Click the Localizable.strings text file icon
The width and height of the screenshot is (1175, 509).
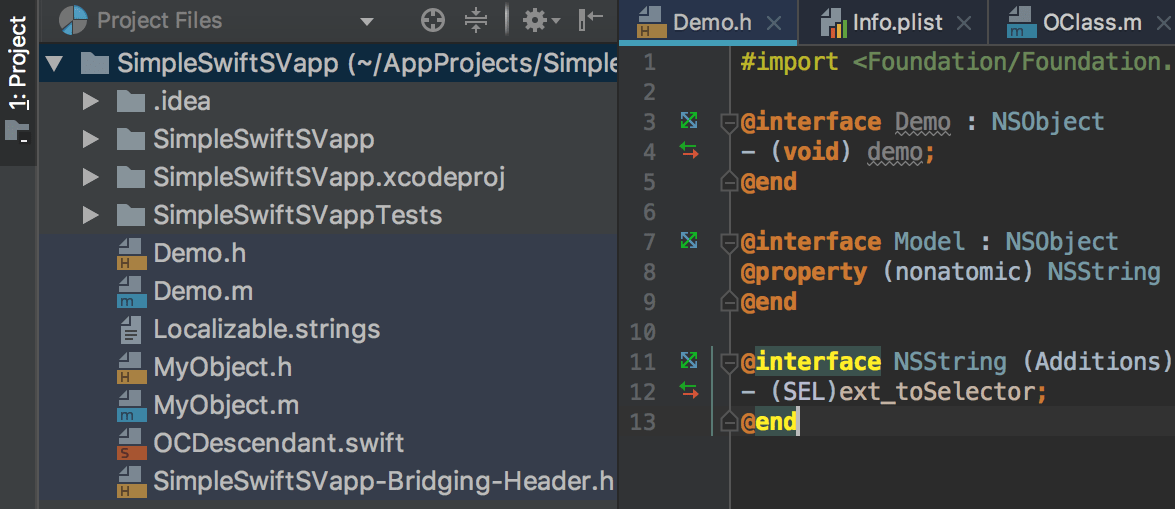click(131, 330)
